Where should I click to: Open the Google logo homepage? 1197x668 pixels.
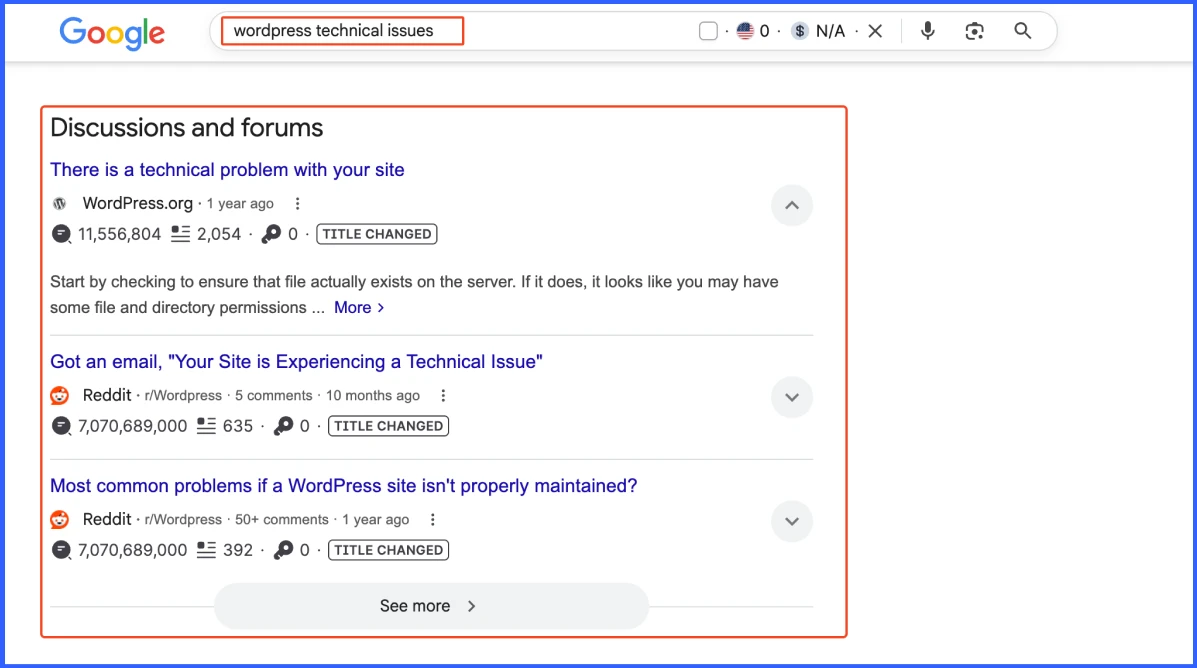click(112, 33)
